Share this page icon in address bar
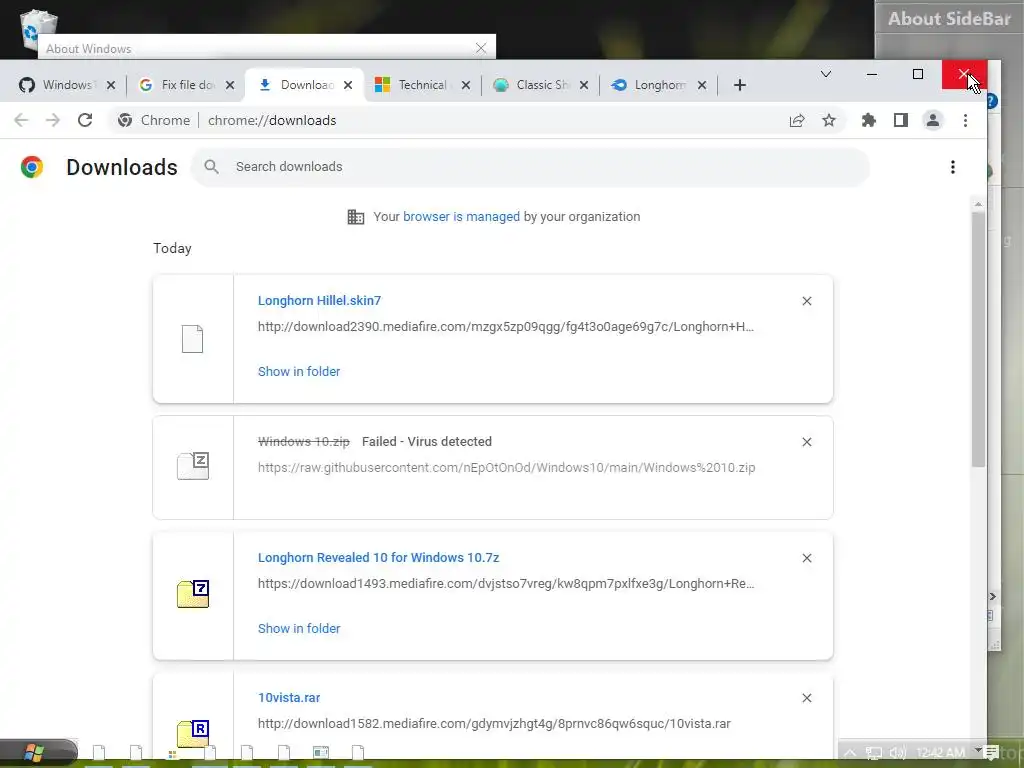Viewport: 1024px width, 768px height. click(x=797, y=120)
